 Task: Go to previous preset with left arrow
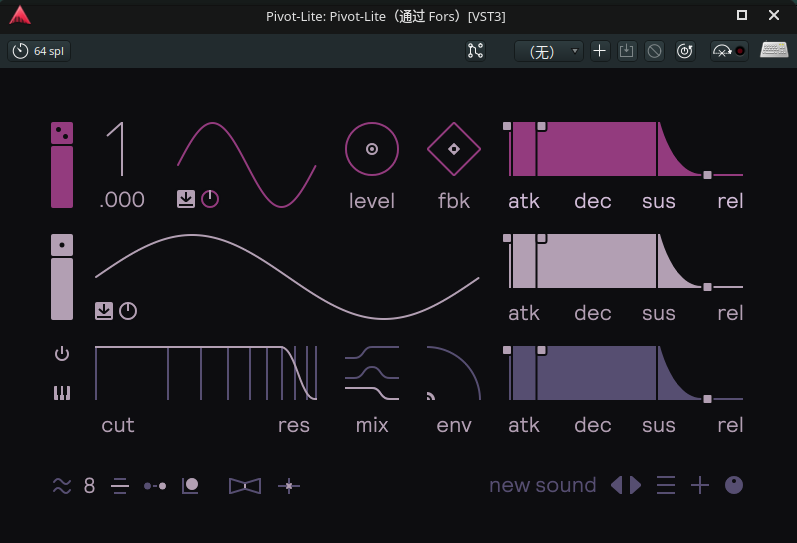pyautogui.click(x=617, y=486)
